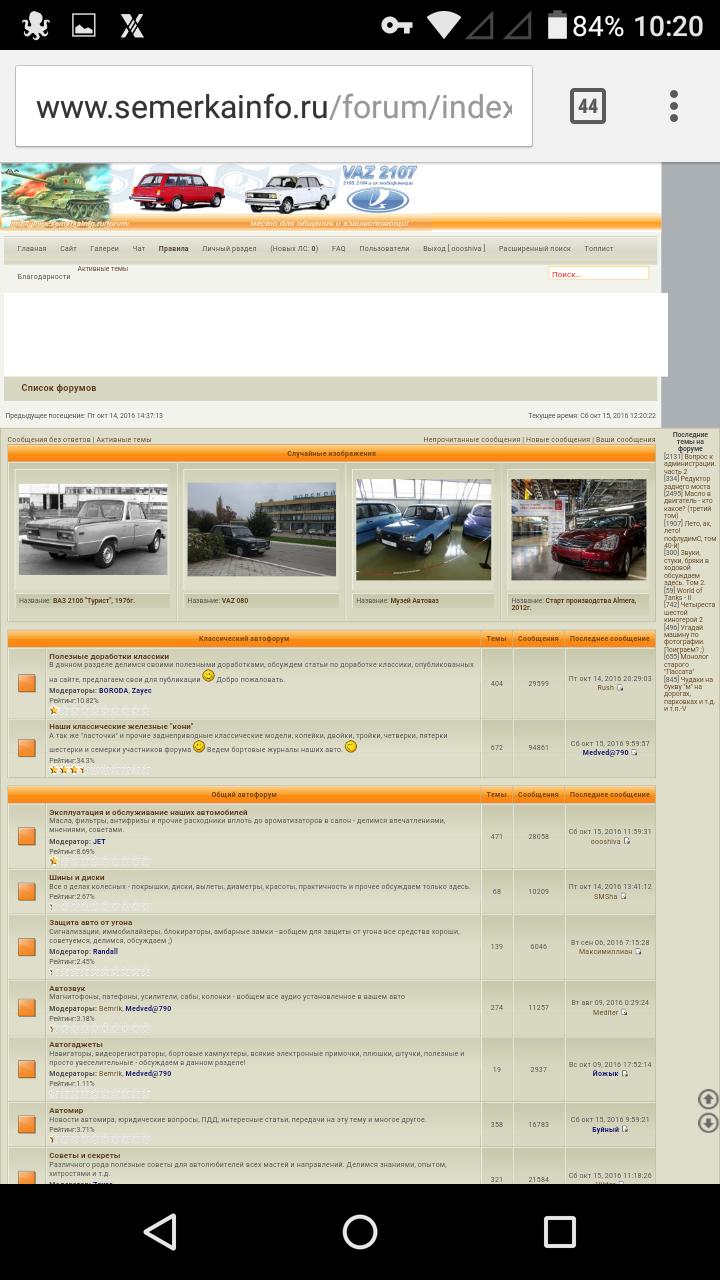Open latest post icon next to Буйный
Image resolution: width=720 pixels, height=1280 pixels.
pyautogui.click(x=626, y=1128)
